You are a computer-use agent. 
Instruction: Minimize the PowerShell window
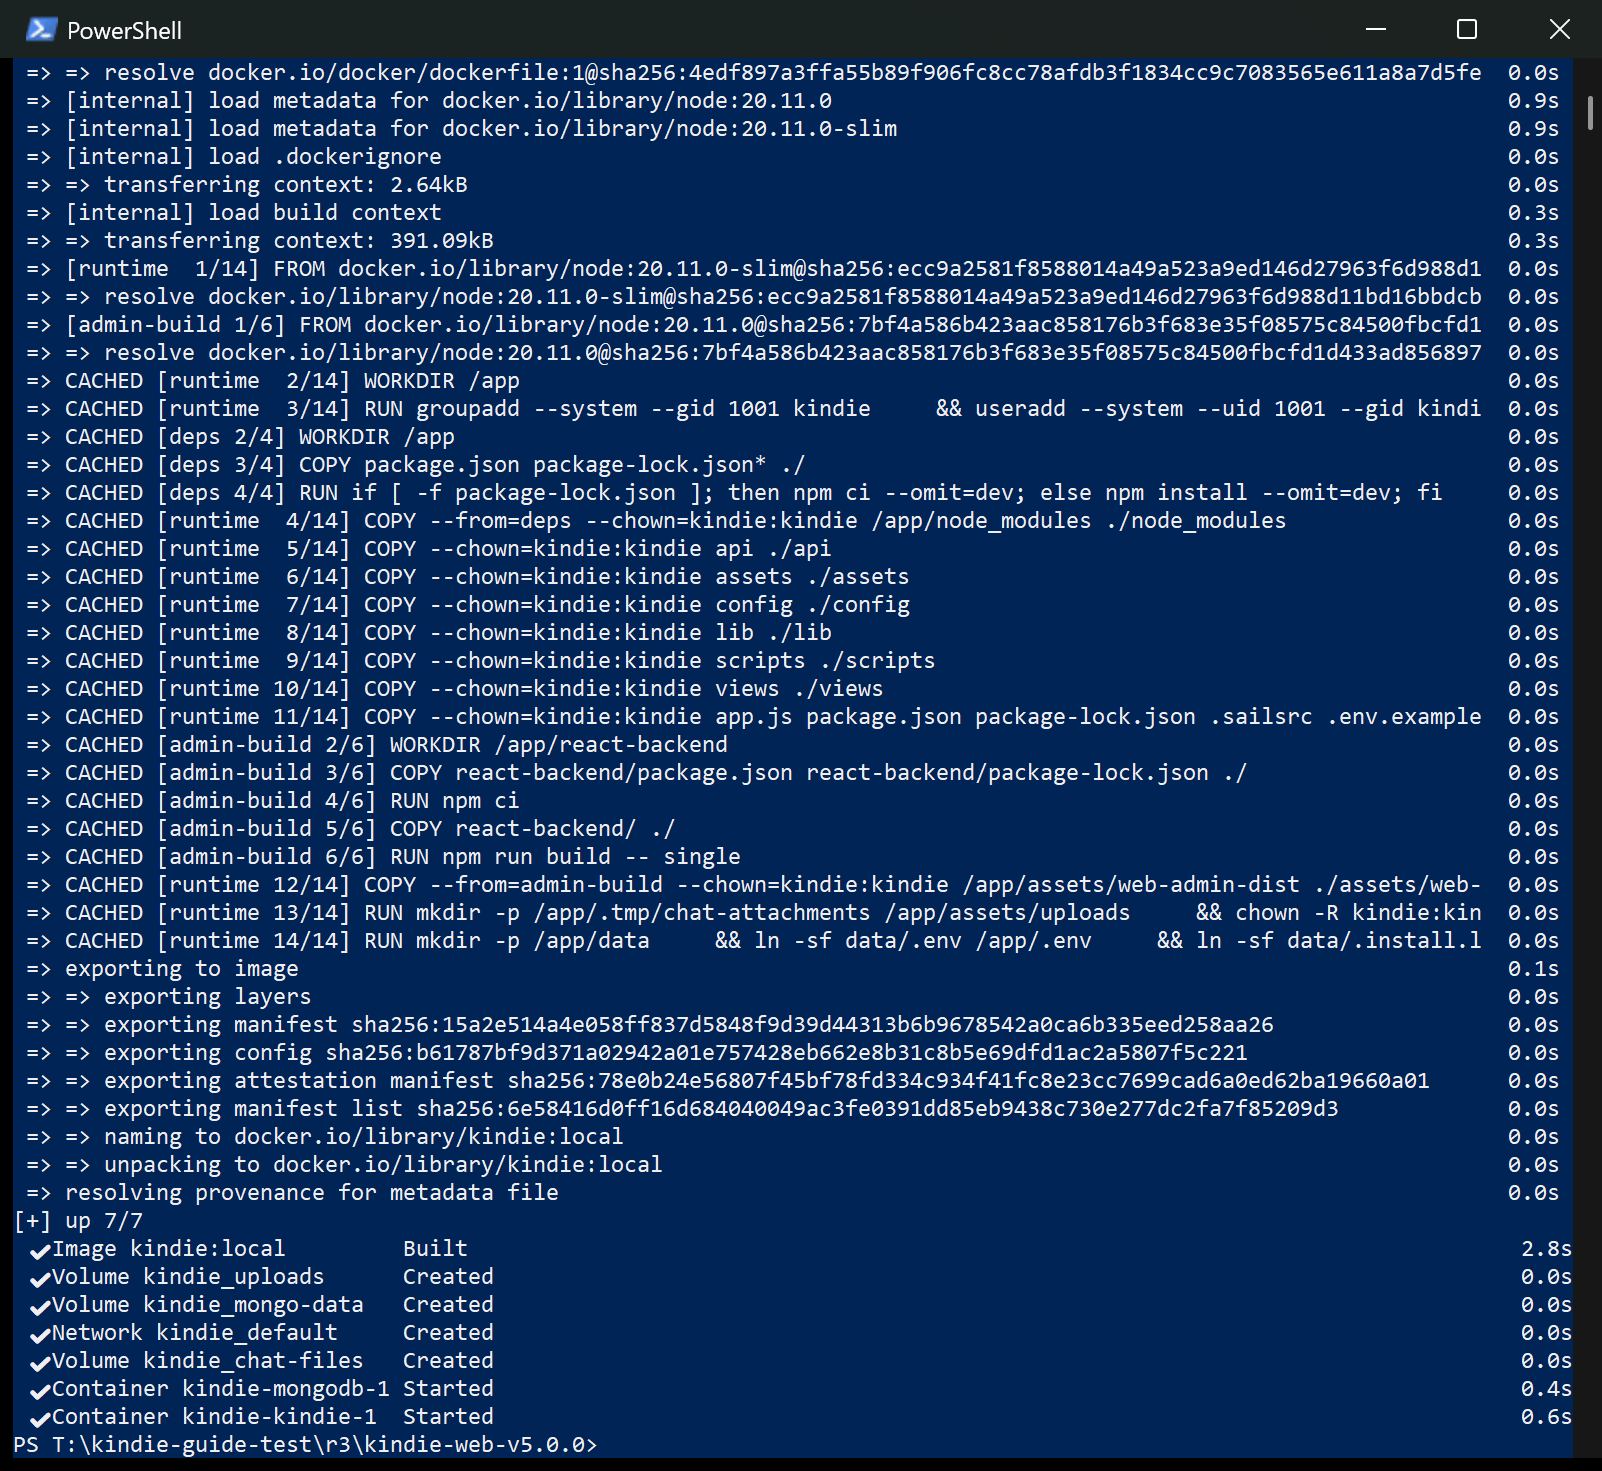click(1376, 30)
